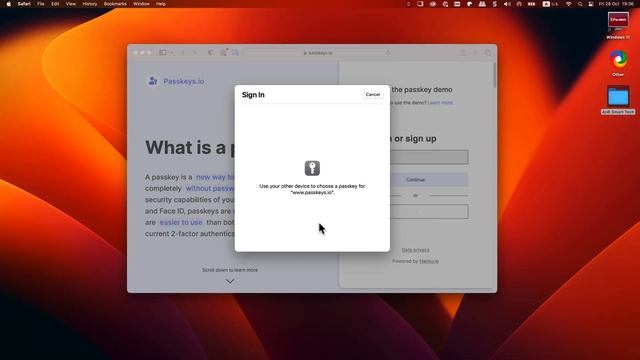Open the Bookmarks menu
The width and height of the screenshot is (640, 360).
(x=115, y=4)
